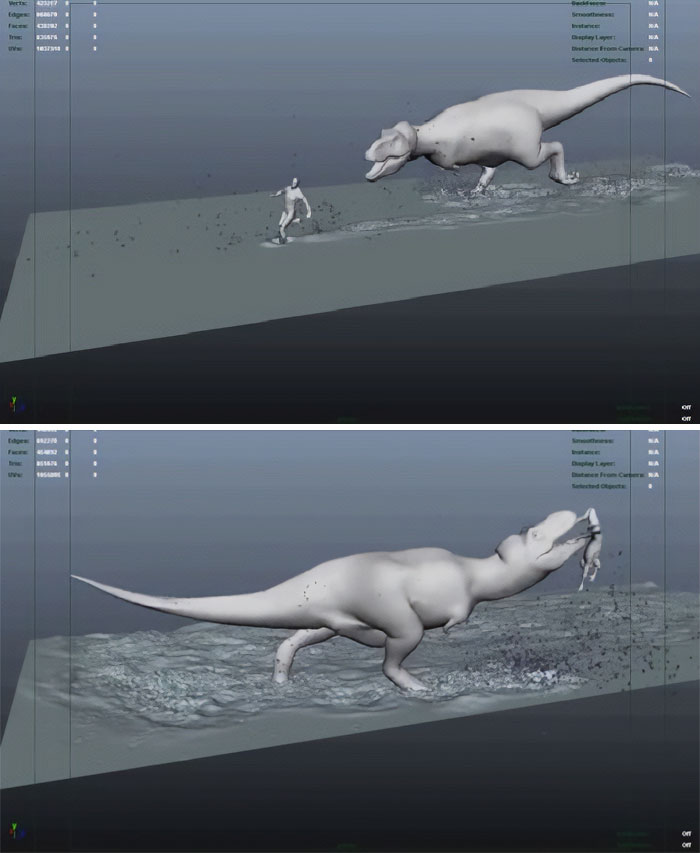Click Distance From Camera in the upper HUD

pyautogui.click(x=608, y=49)
